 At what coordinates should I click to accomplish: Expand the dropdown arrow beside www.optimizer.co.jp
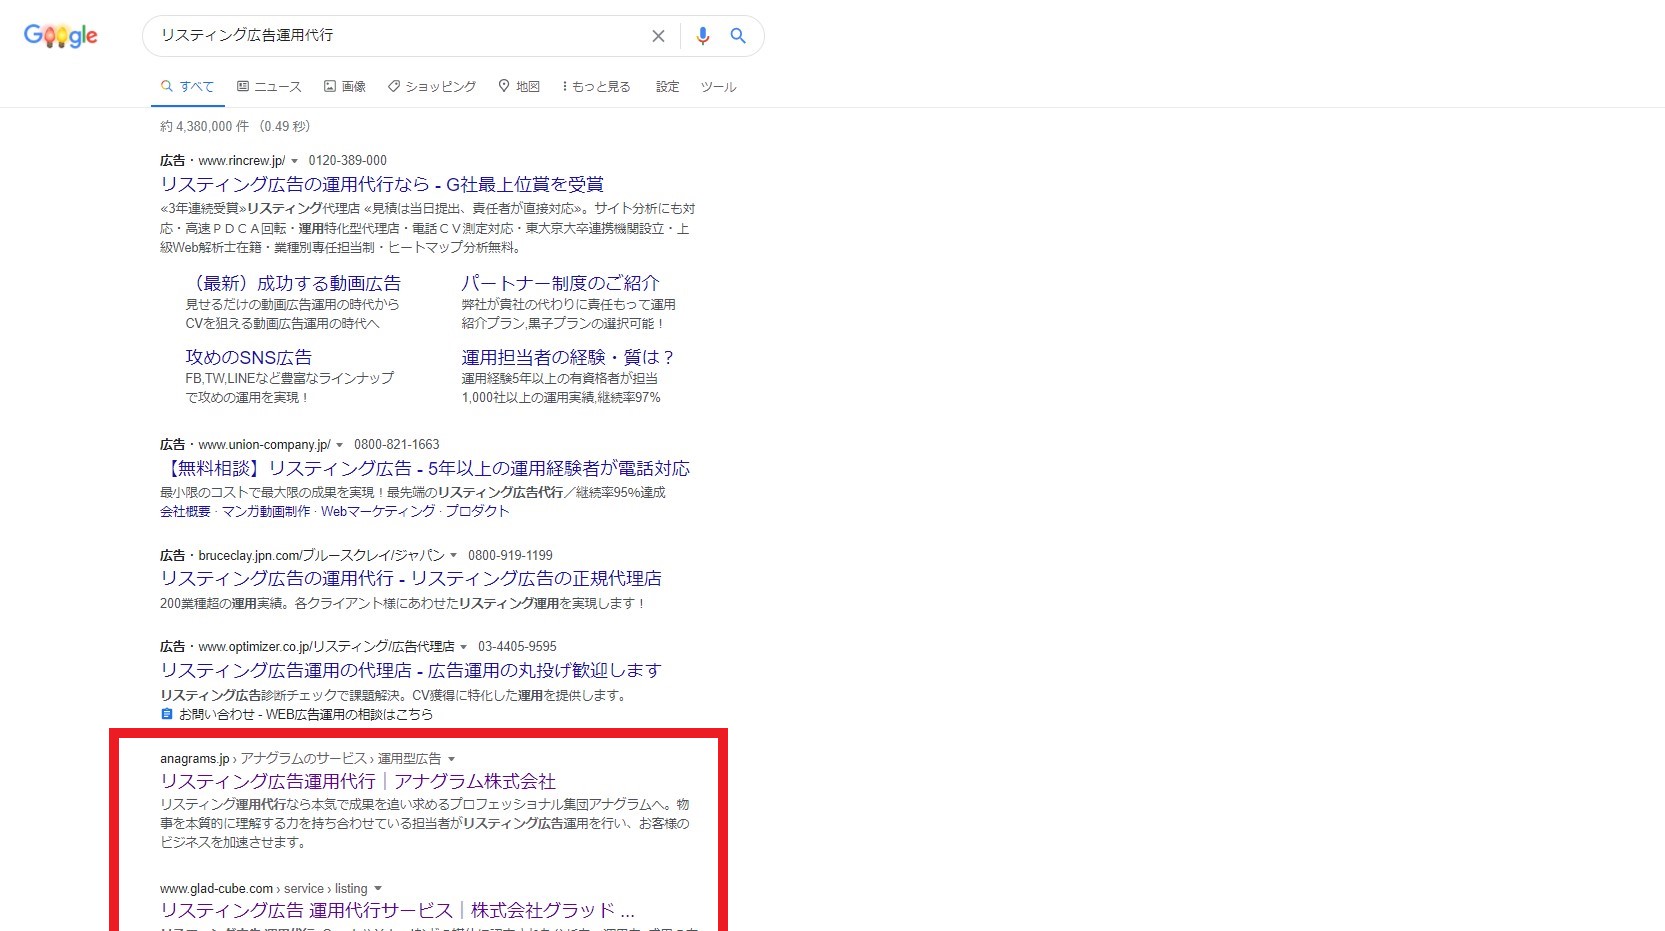[x=464, y=647]
